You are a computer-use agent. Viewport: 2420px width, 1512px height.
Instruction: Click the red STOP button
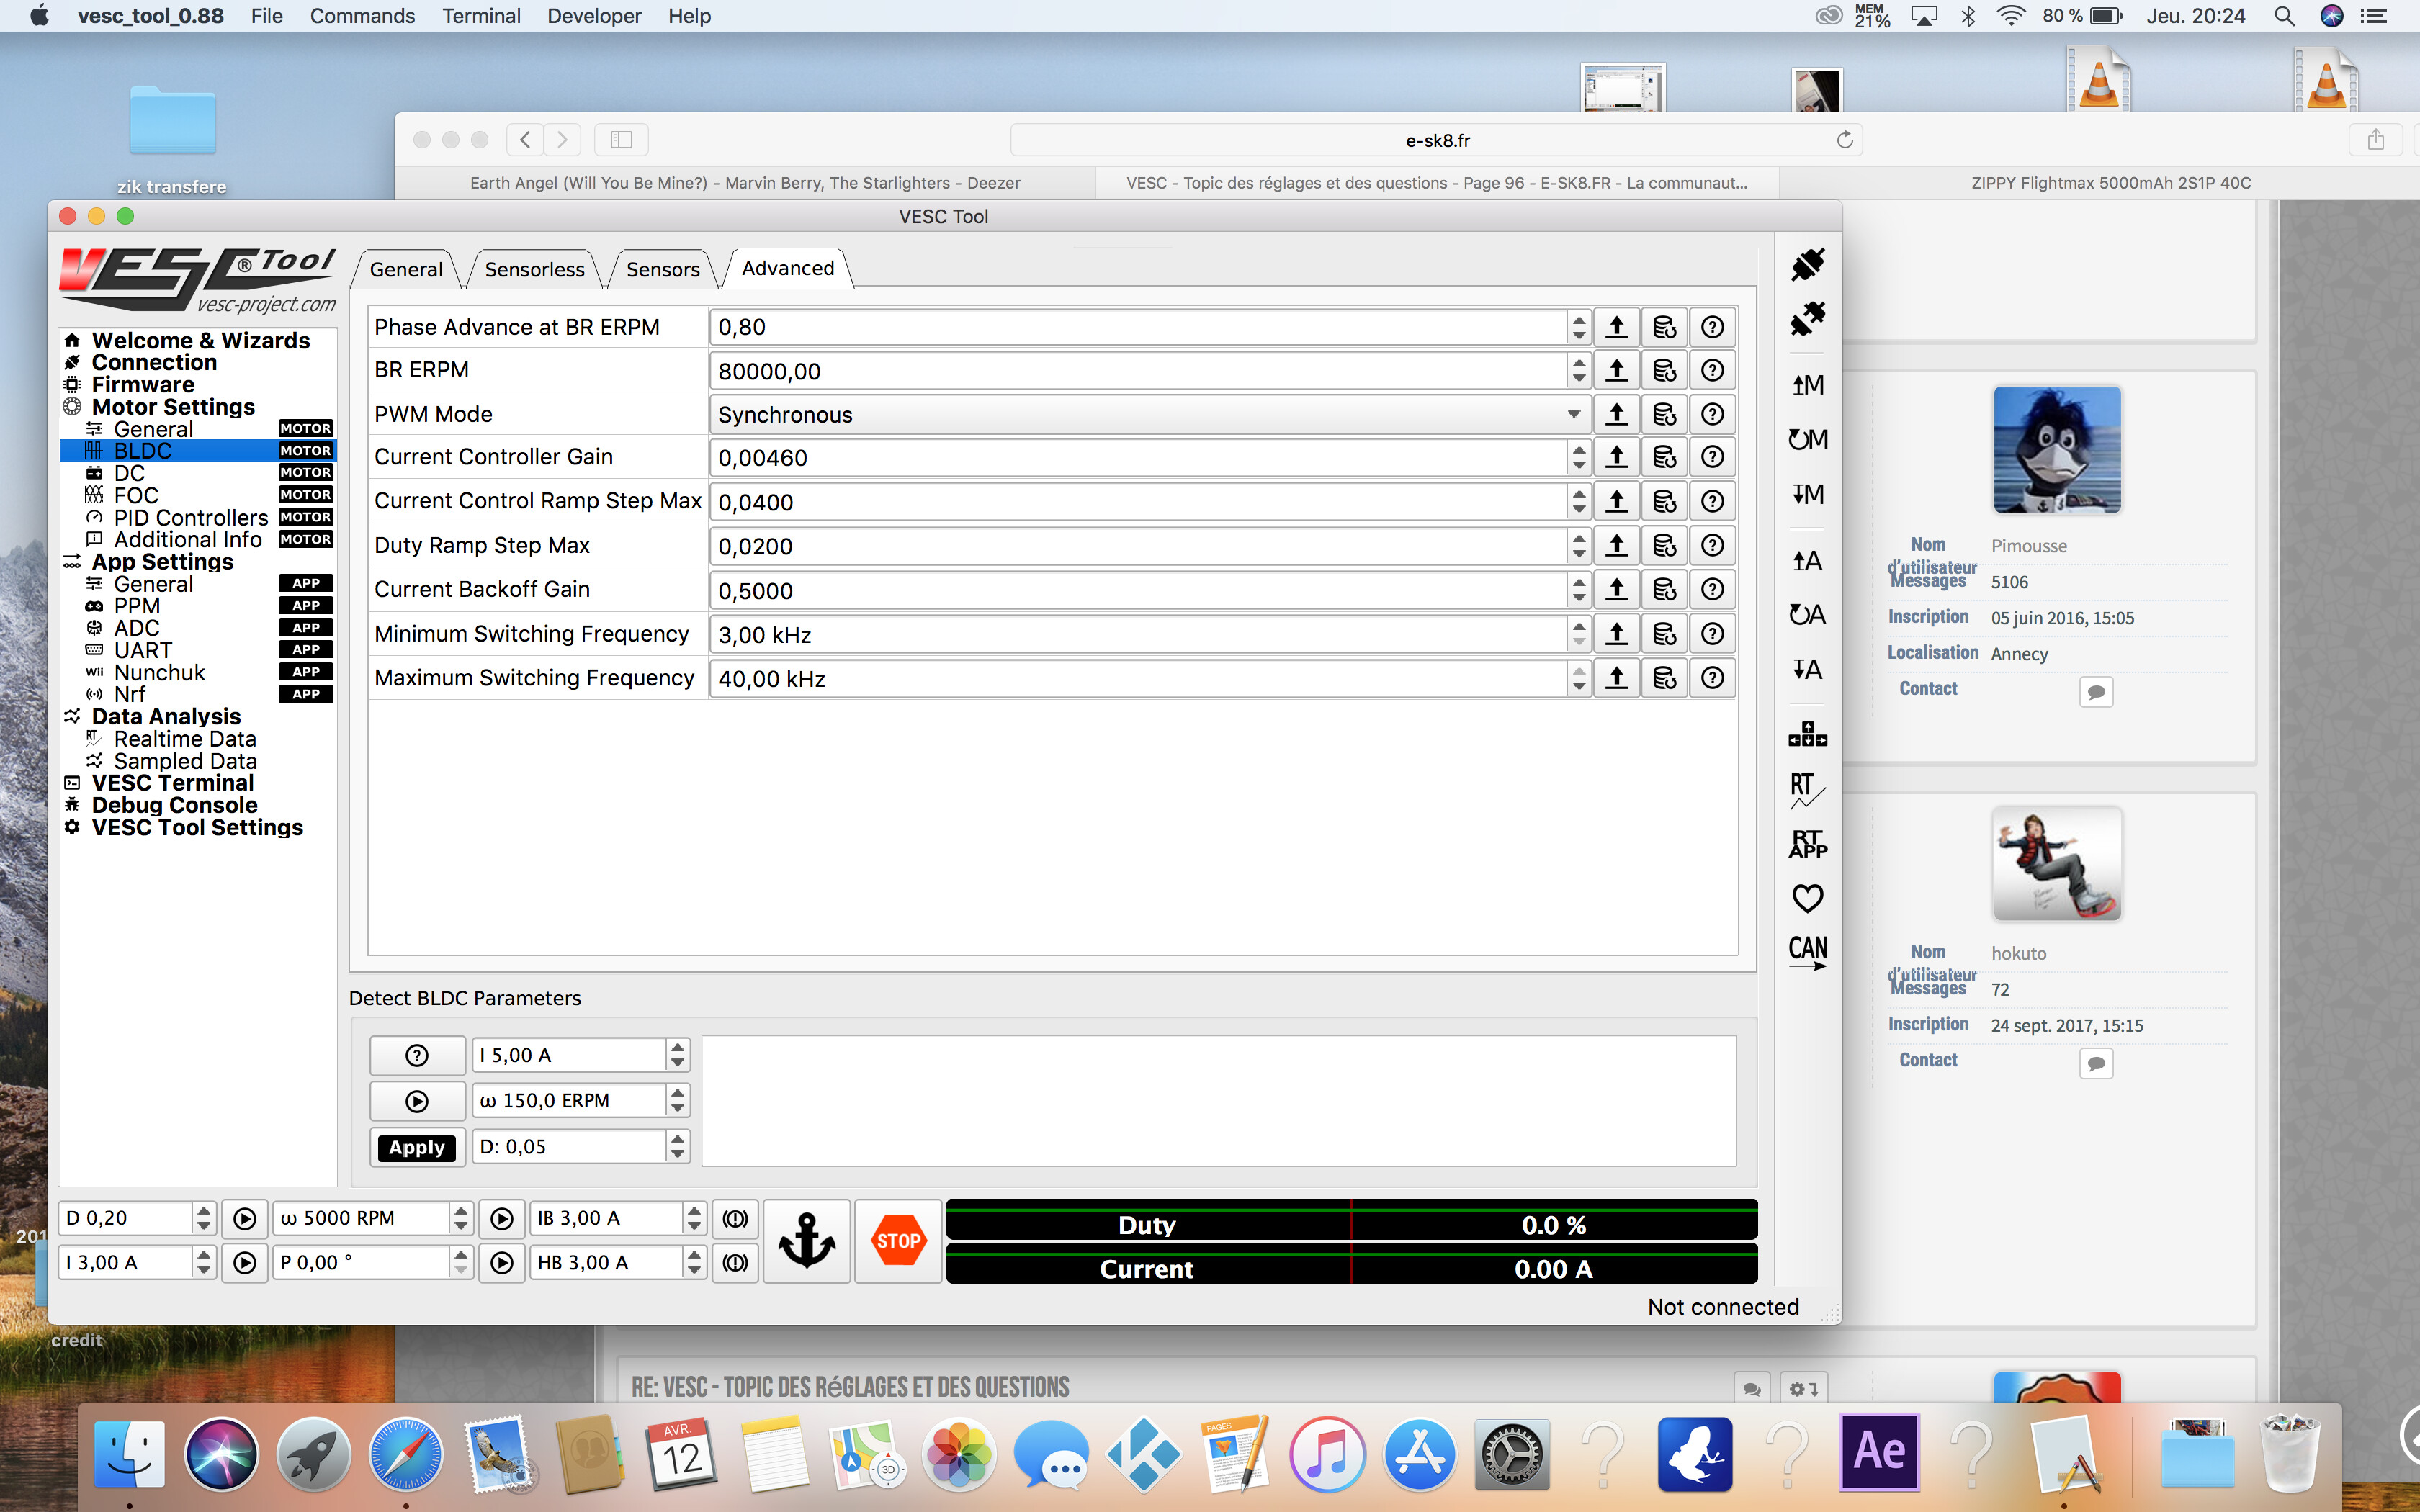(x=898, y=1241)
